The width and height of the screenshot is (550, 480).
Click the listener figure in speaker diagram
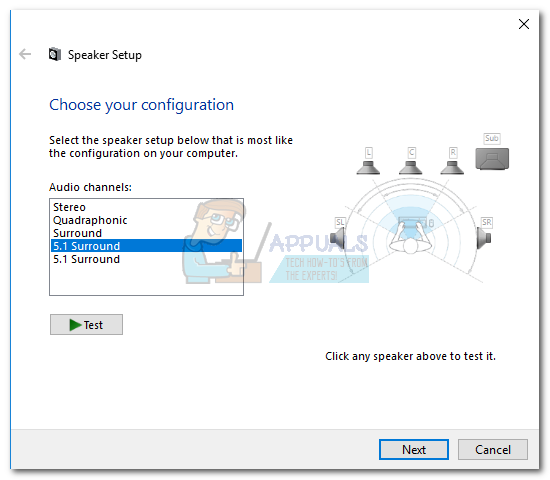410,236
